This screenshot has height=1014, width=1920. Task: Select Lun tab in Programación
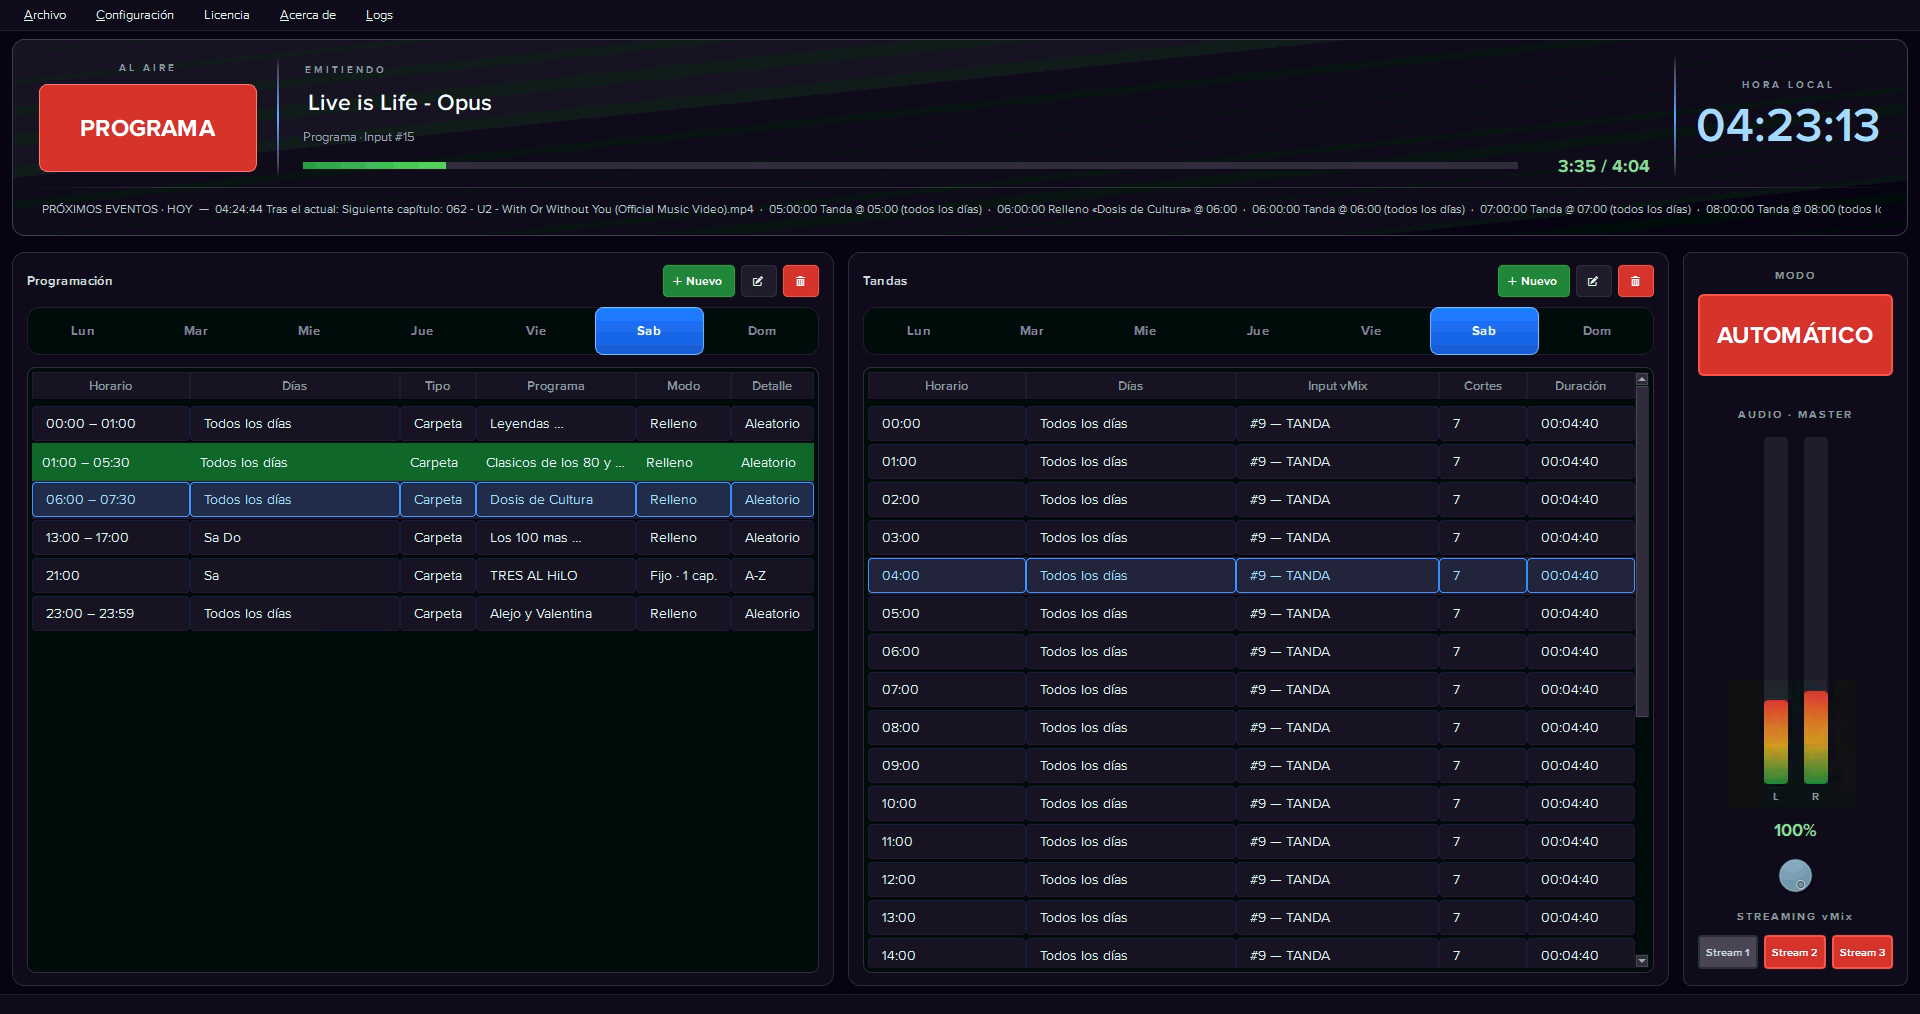point(83,331)
